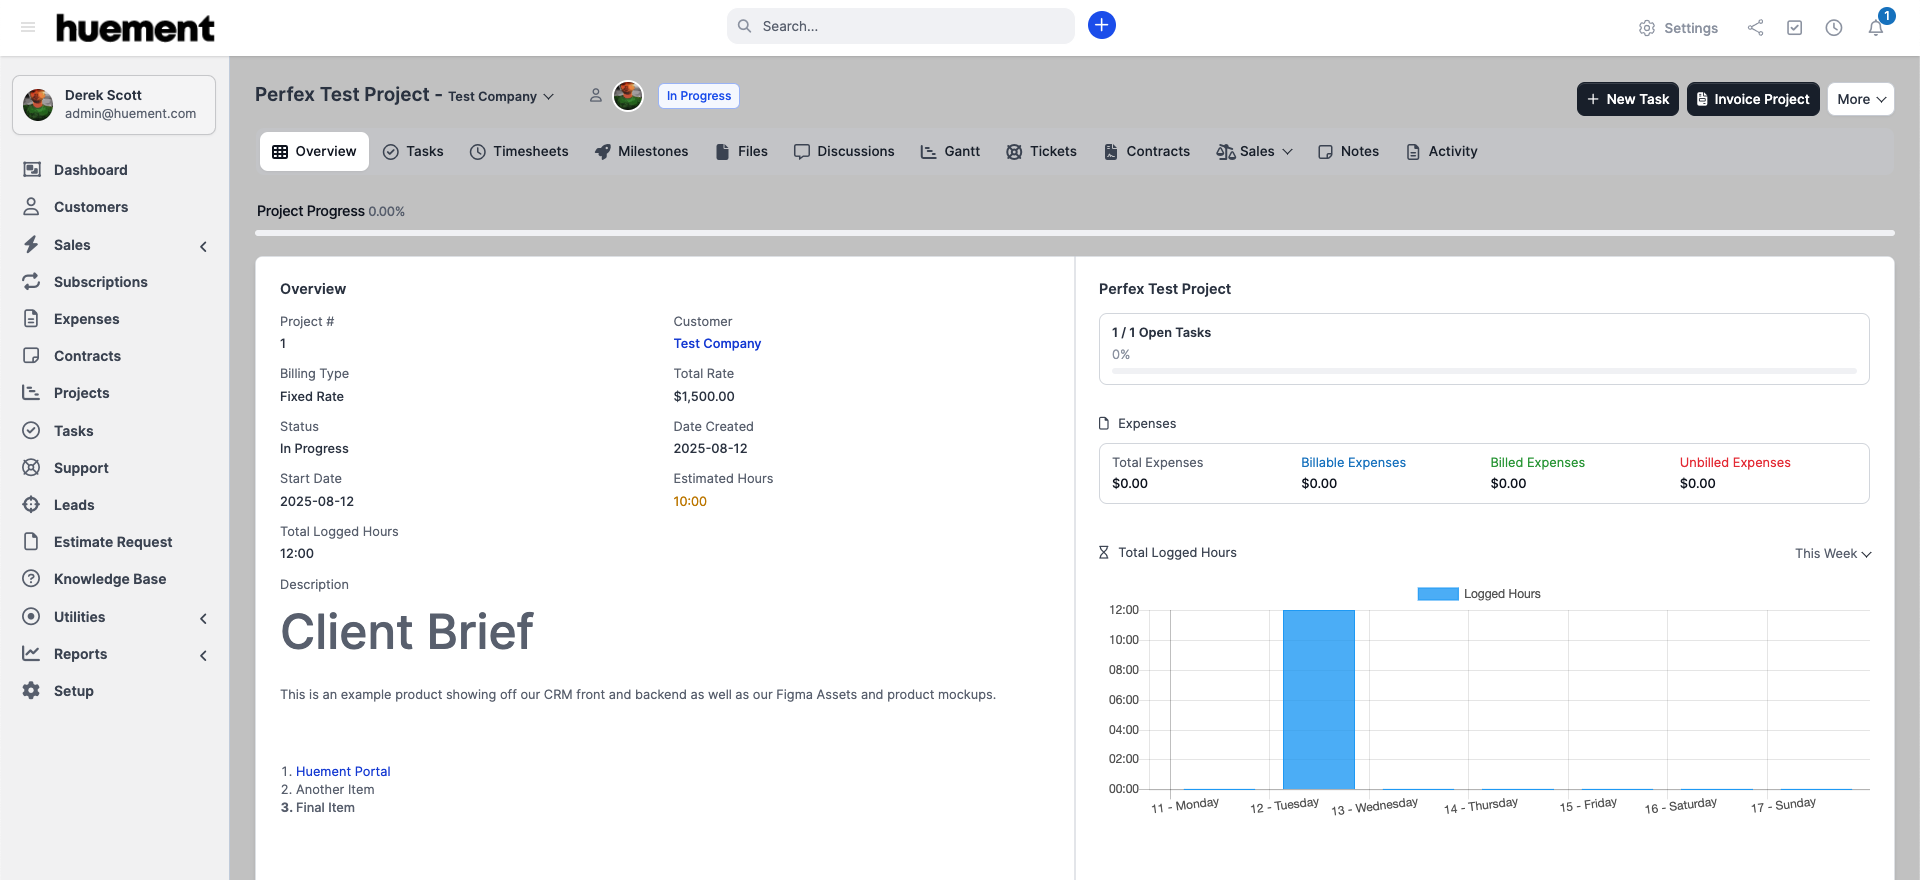This screenshot has width=1920, height=880.
Task: Open the Huement Portal link
Action: (343, 771)
